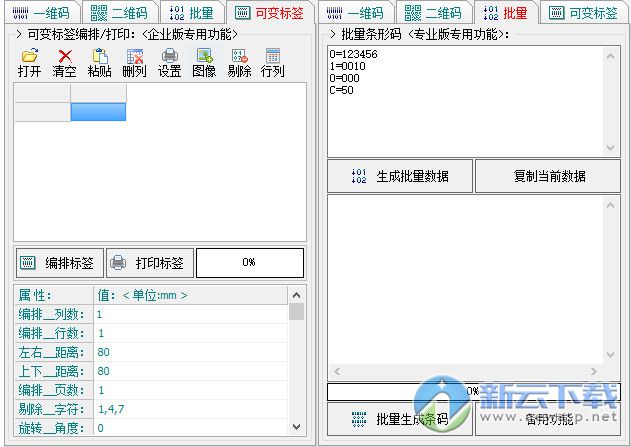The height and width of the screenshot is (447, 631).
Task: Click the first grid column header cell
Action: coord(42,93)
